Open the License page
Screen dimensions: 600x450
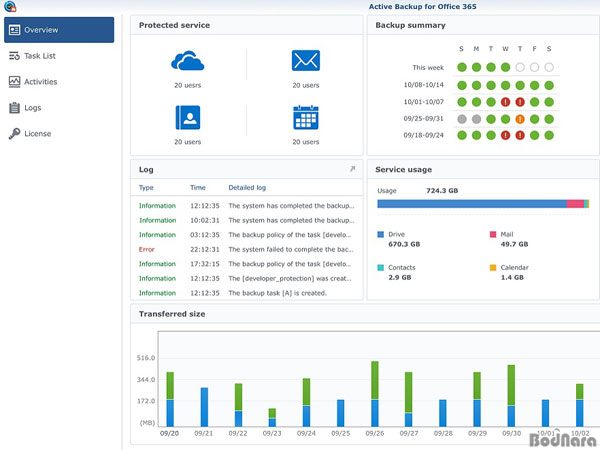click(x=38, y=134)
